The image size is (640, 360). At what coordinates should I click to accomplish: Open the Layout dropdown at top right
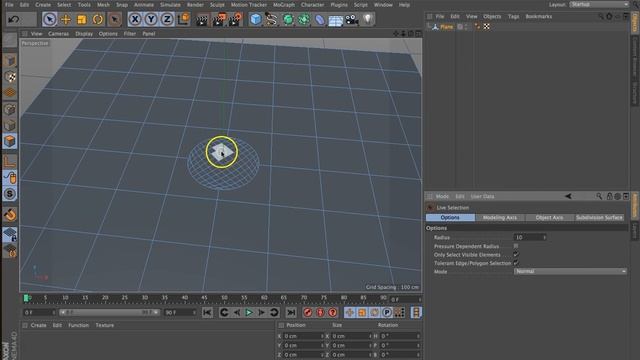(599, 4)
